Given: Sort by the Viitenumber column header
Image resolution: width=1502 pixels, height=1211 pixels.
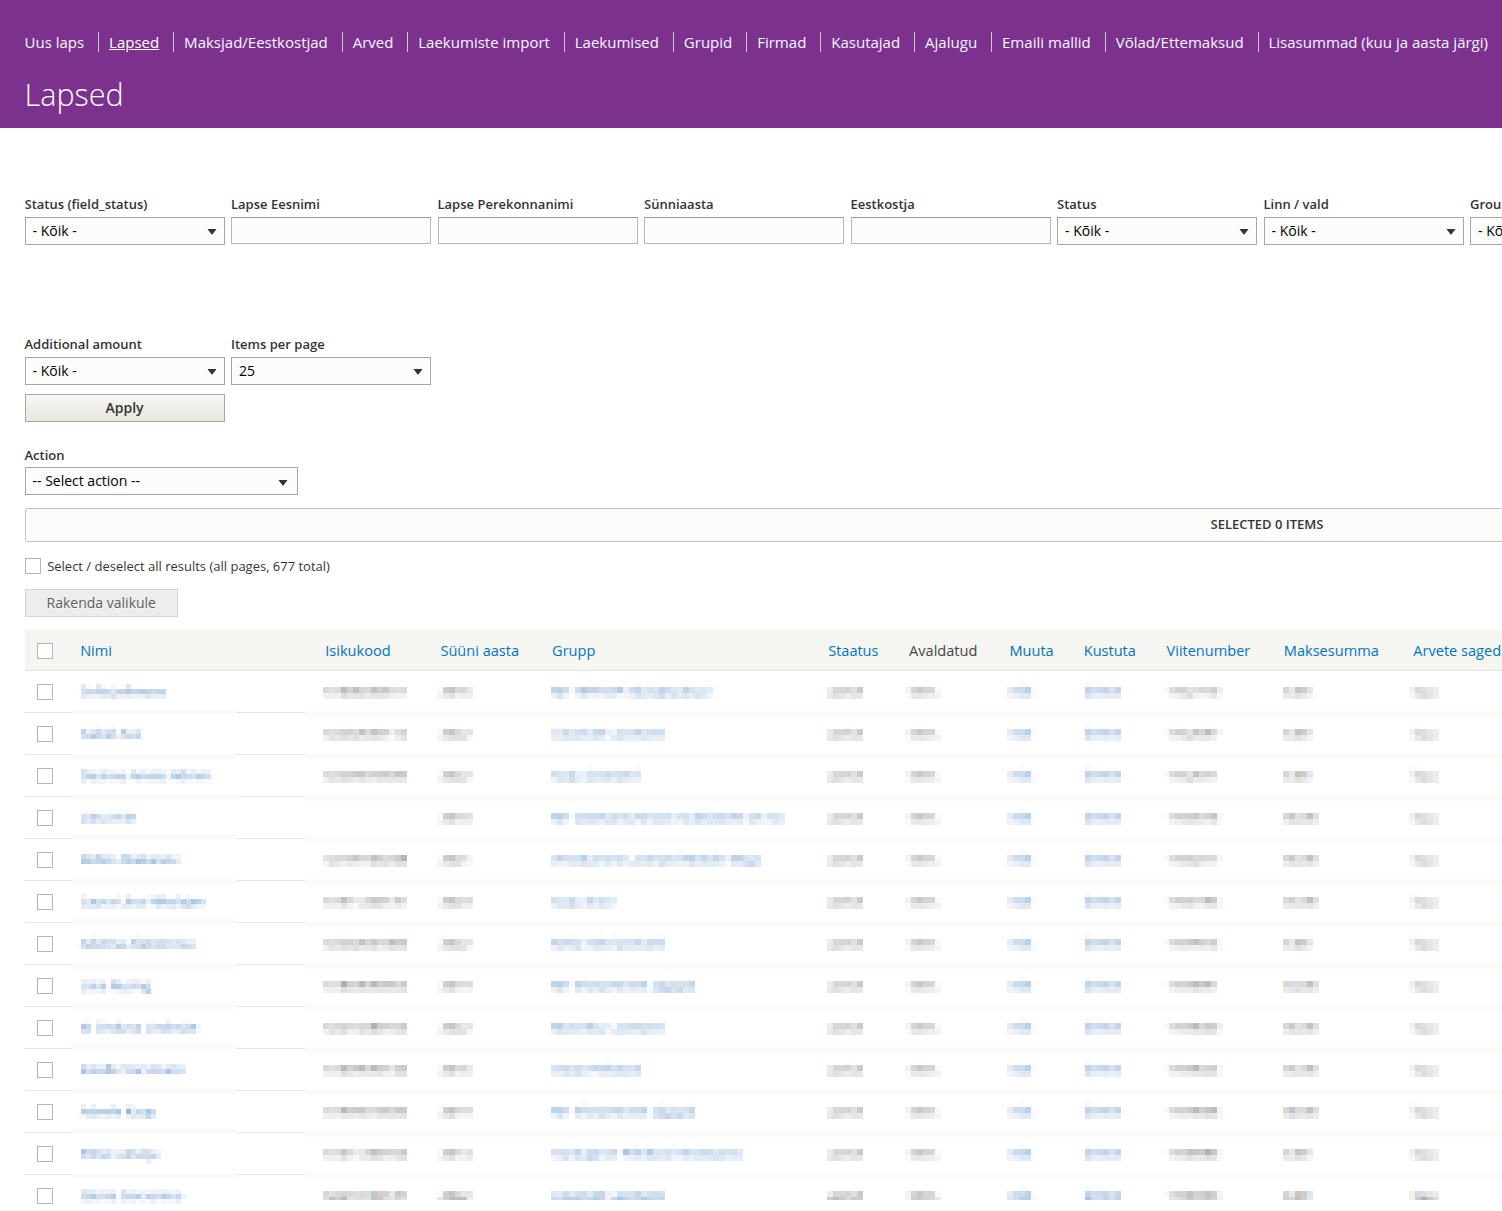Looking at the screenshot, I should (1207, 651).
